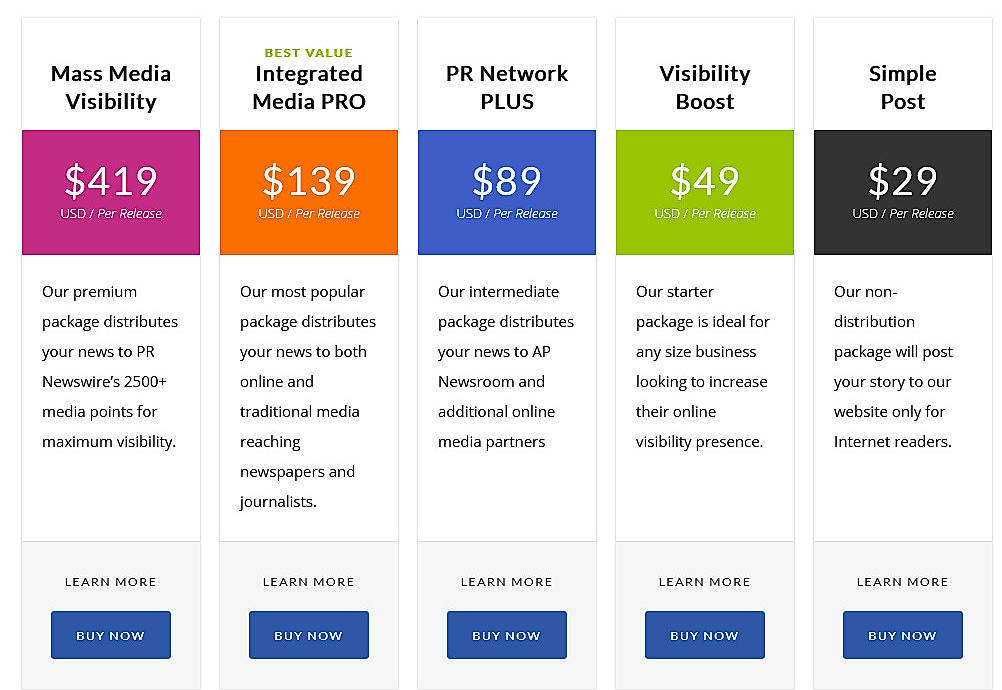Click BUY NOW under Visibility Boost

[x=704, y=634]
